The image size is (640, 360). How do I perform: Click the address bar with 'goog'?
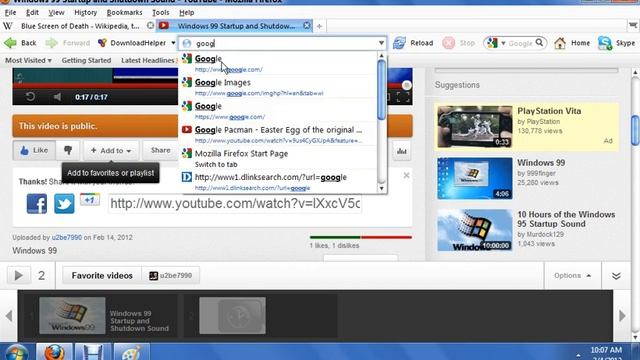point(282,43)
